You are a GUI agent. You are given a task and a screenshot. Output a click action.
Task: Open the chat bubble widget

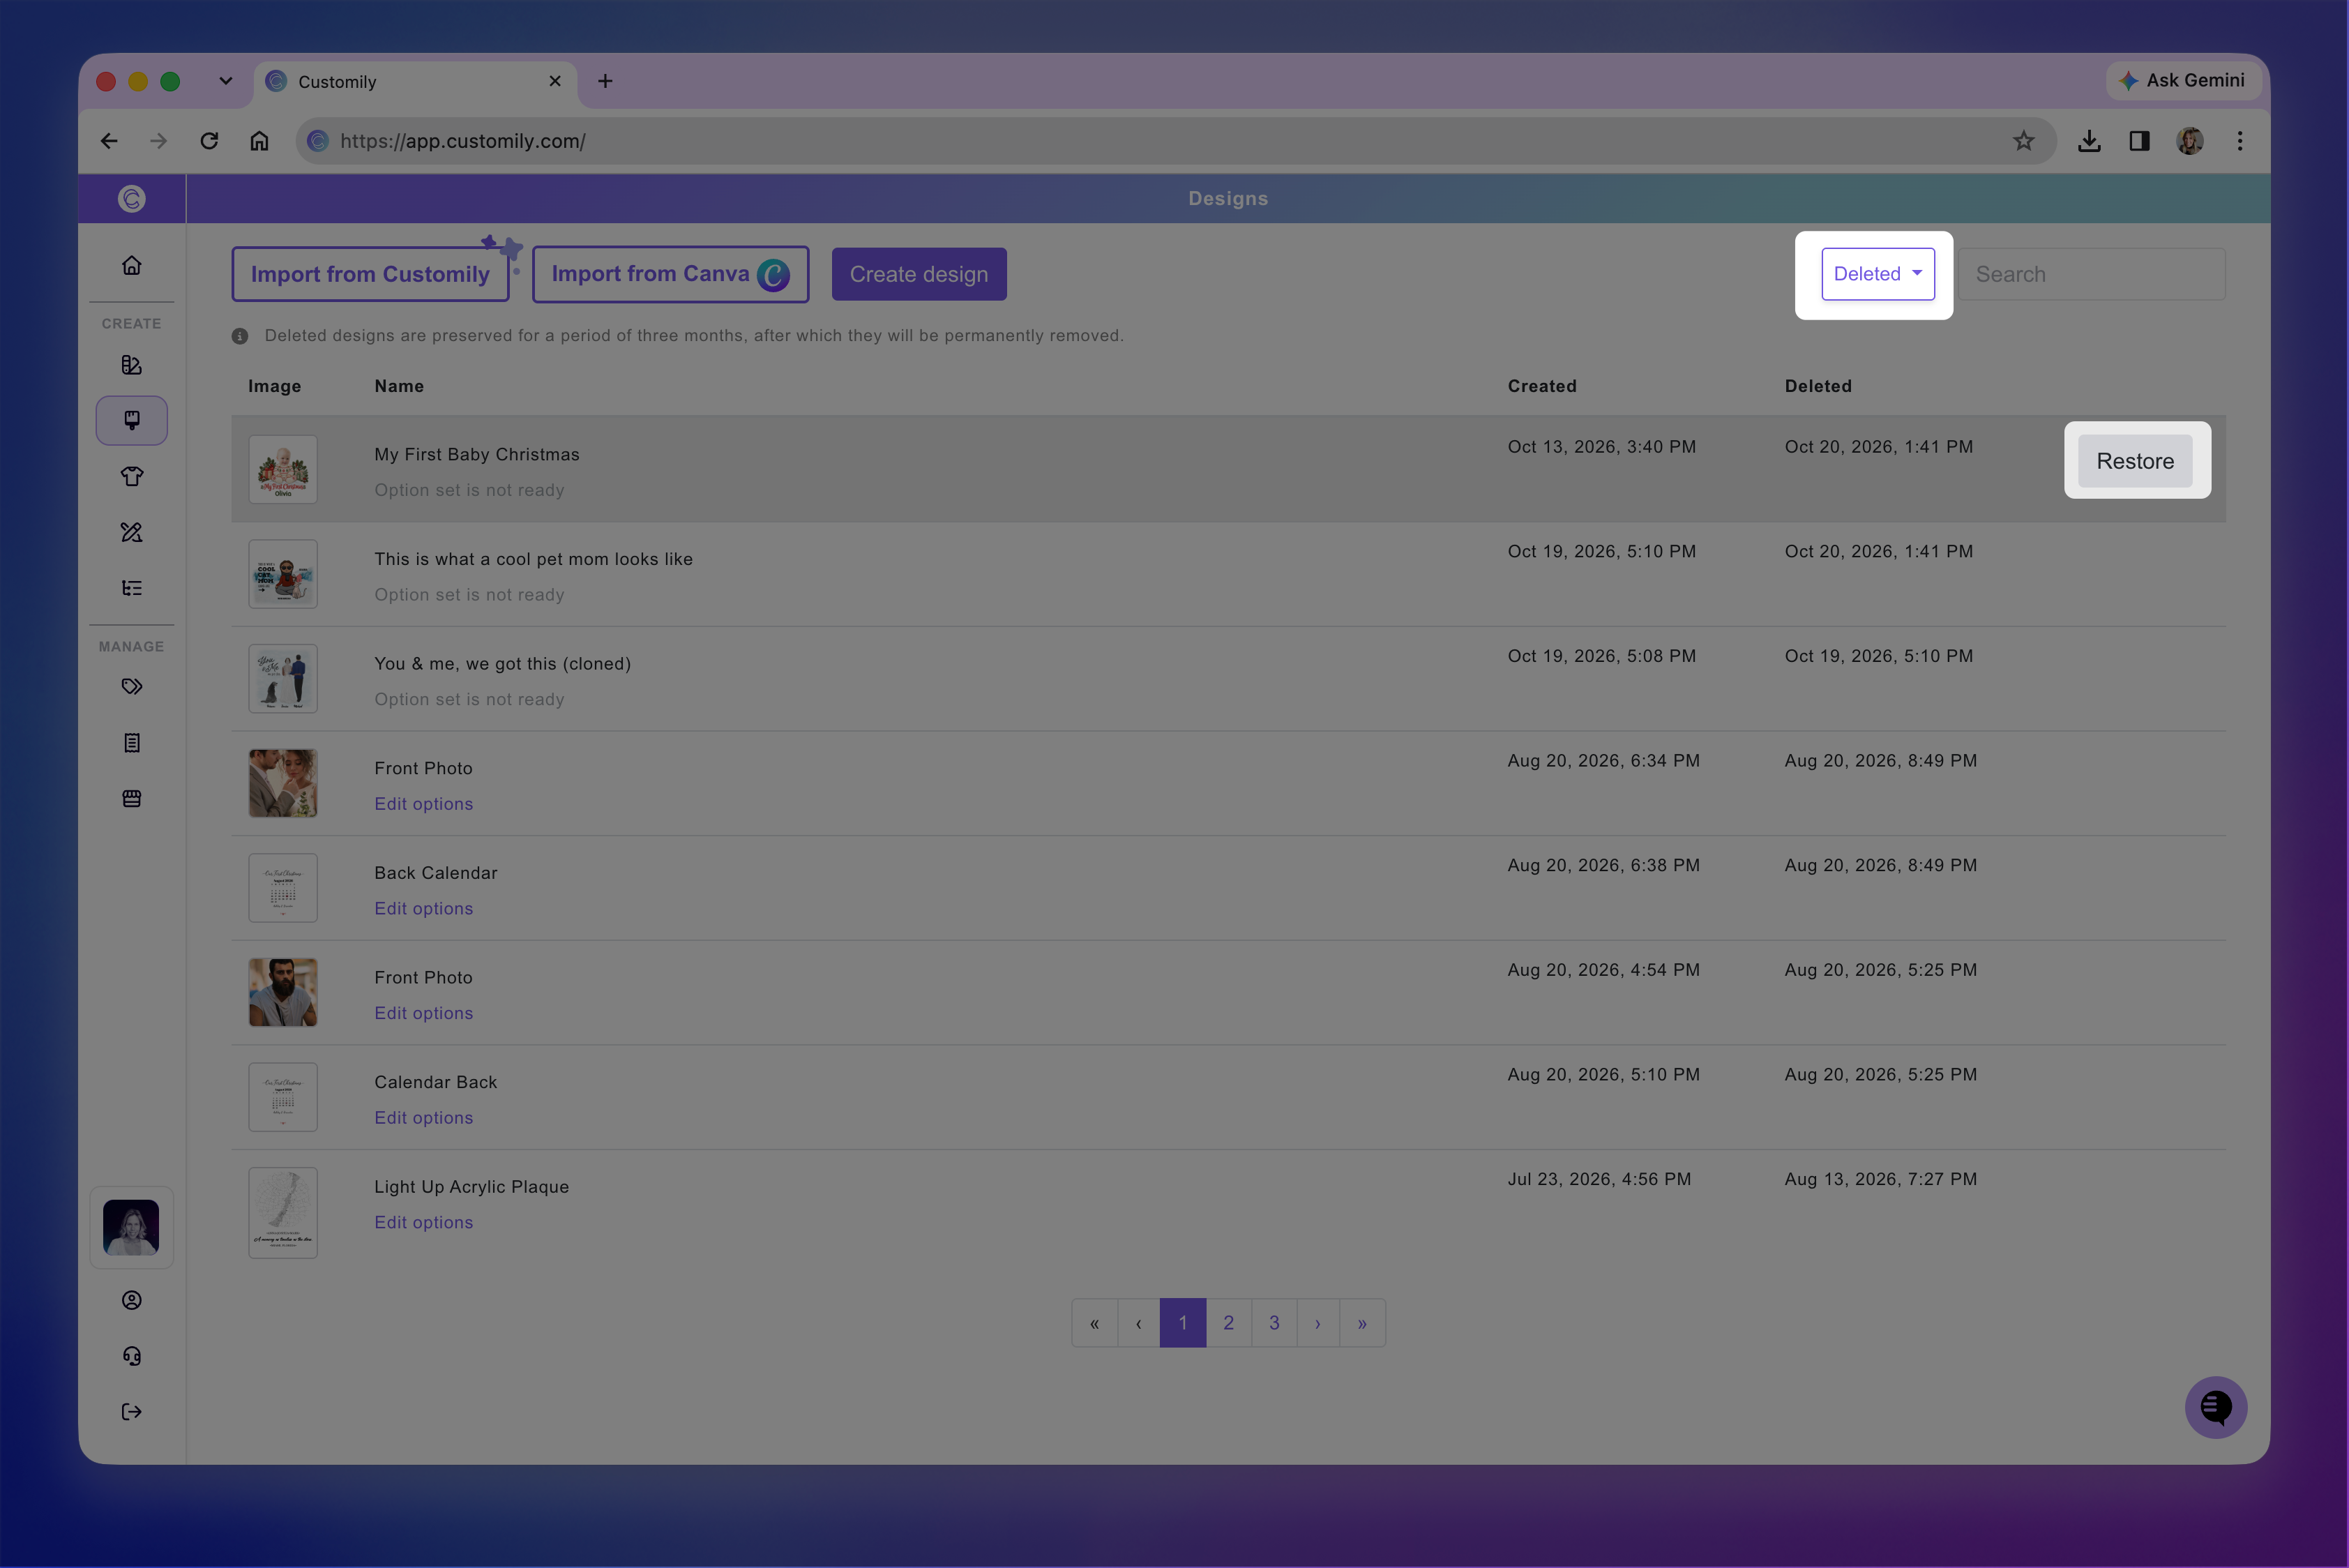click(2215, 1407)
